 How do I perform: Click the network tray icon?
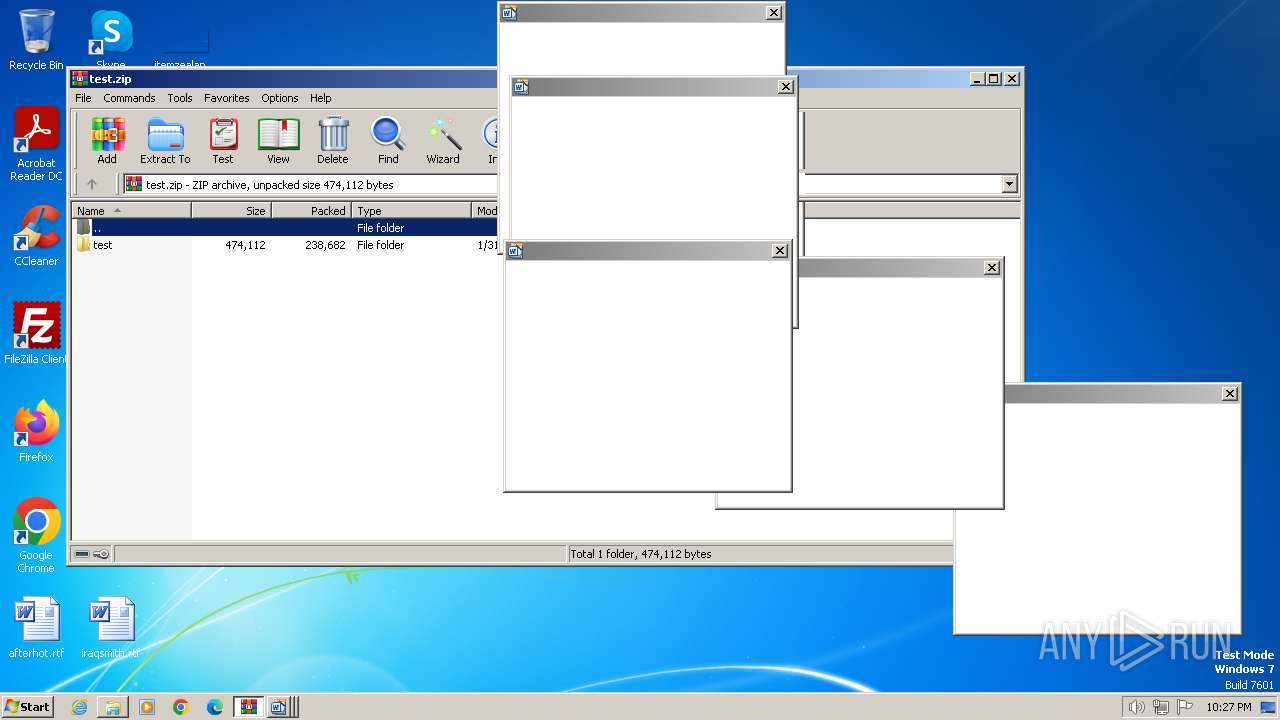click(x=1161, y=707)
